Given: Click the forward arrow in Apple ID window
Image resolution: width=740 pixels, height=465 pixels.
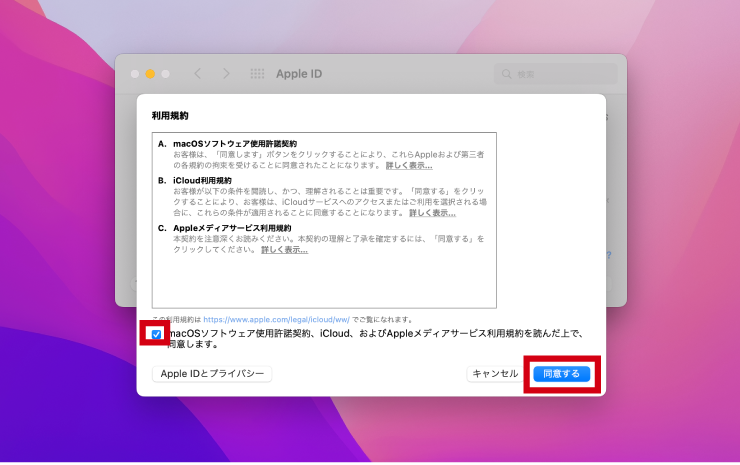Looking at the screenshot, I should (226, 74).
